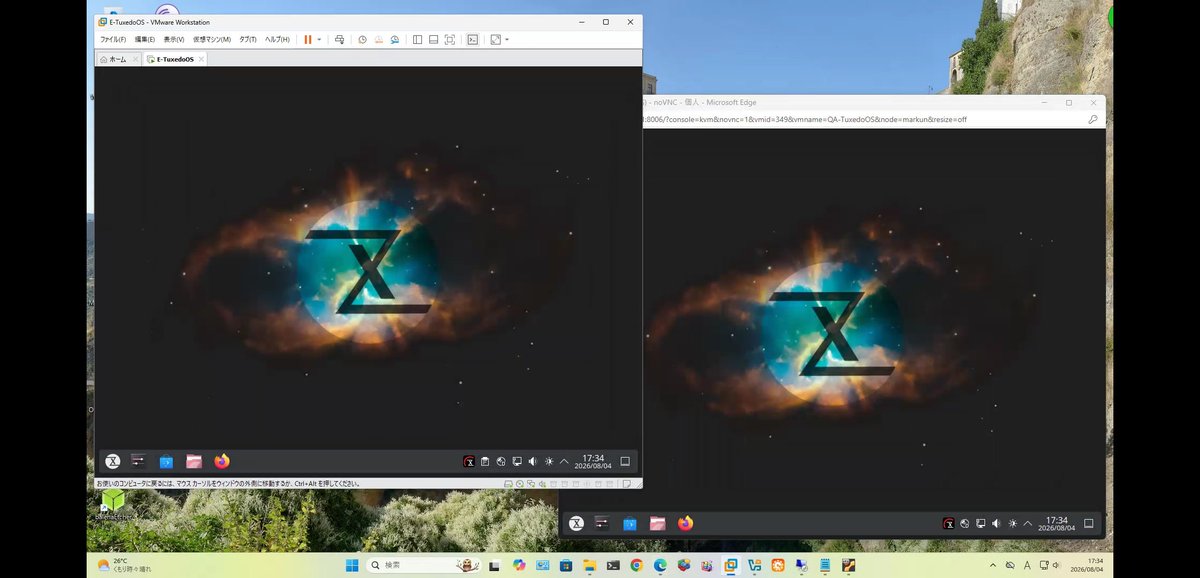Launch Firefox in the noVNC guest taskbar
Screen dimensions: 1200x578
click(685, 523)
